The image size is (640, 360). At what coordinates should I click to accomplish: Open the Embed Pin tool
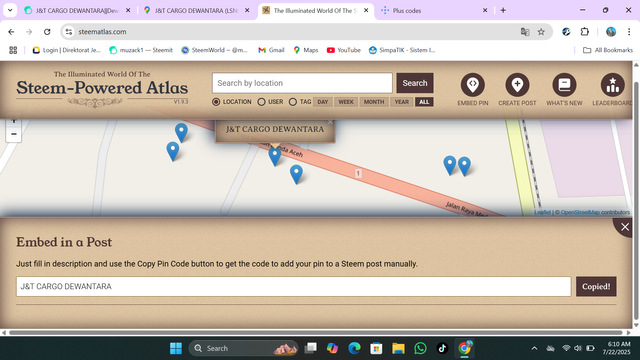tap(473, 89)
